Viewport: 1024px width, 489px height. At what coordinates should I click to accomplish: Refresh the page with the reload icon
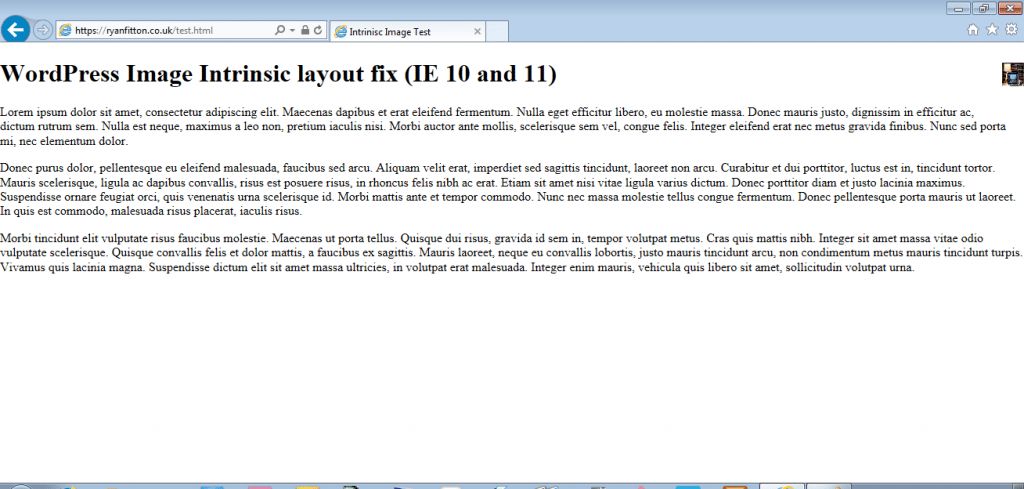pos(317,31)
